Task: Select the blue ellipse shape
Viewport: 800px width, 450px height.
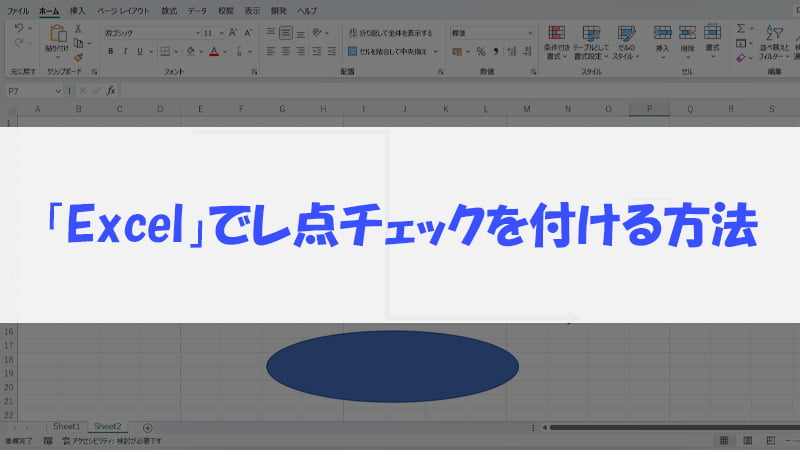Action: click(x=392, y=366)
